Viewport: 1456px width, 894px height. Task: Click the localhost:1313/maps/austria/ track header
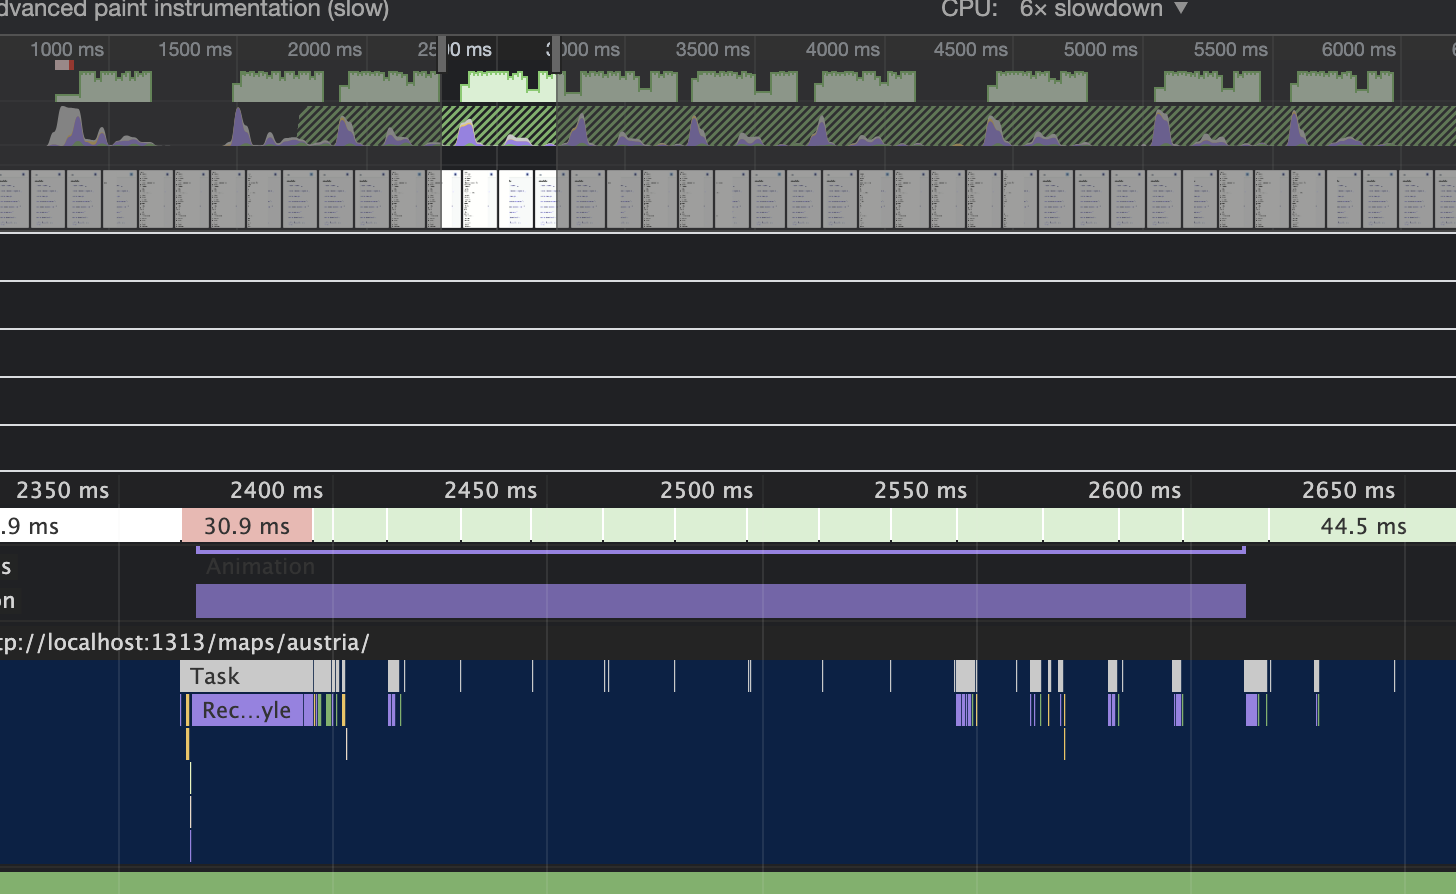185,642
